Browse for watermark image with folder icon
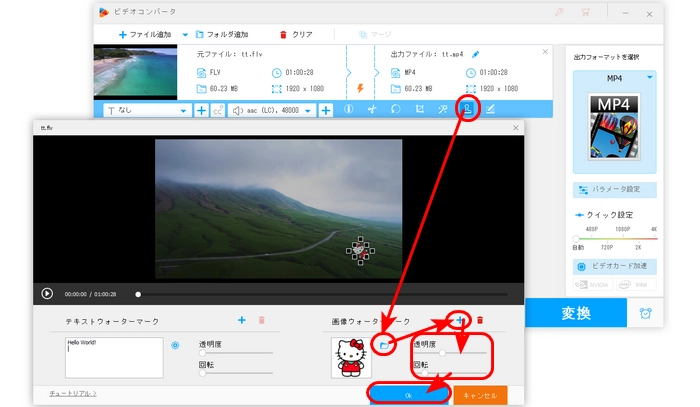 384,345
